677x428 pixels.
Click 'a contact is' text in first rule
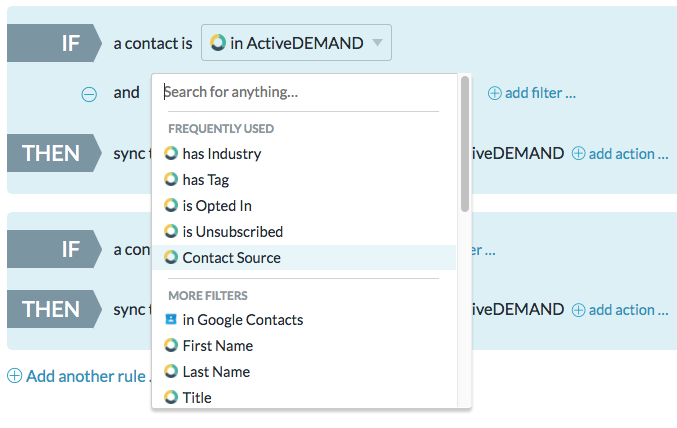(153, 43)
